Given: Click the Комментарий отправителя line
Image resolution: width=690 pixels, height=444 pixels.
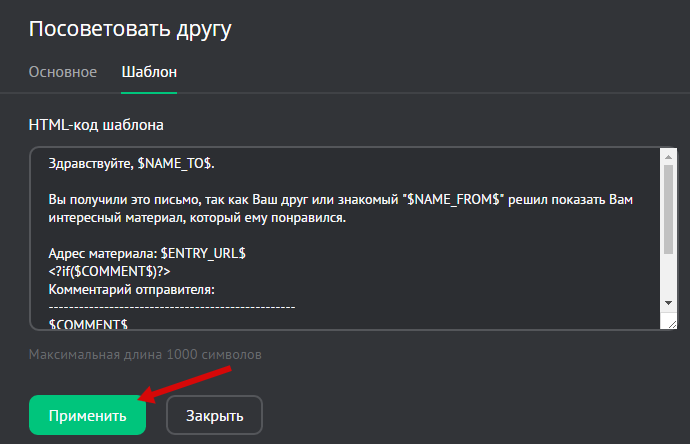Looking at the screenshot, I should tap(132, 290).
